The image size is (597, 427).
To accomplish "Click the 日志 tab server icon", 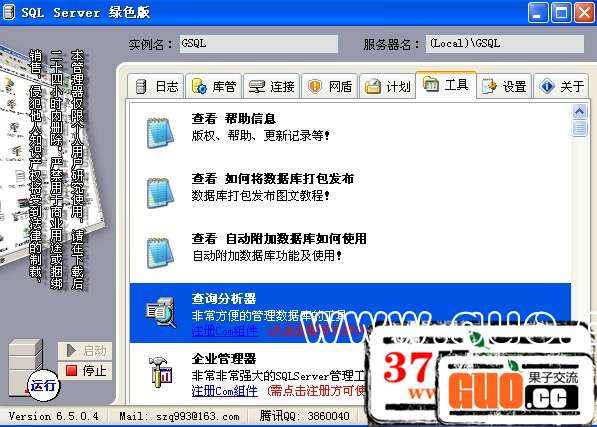I will coord(141,86).
